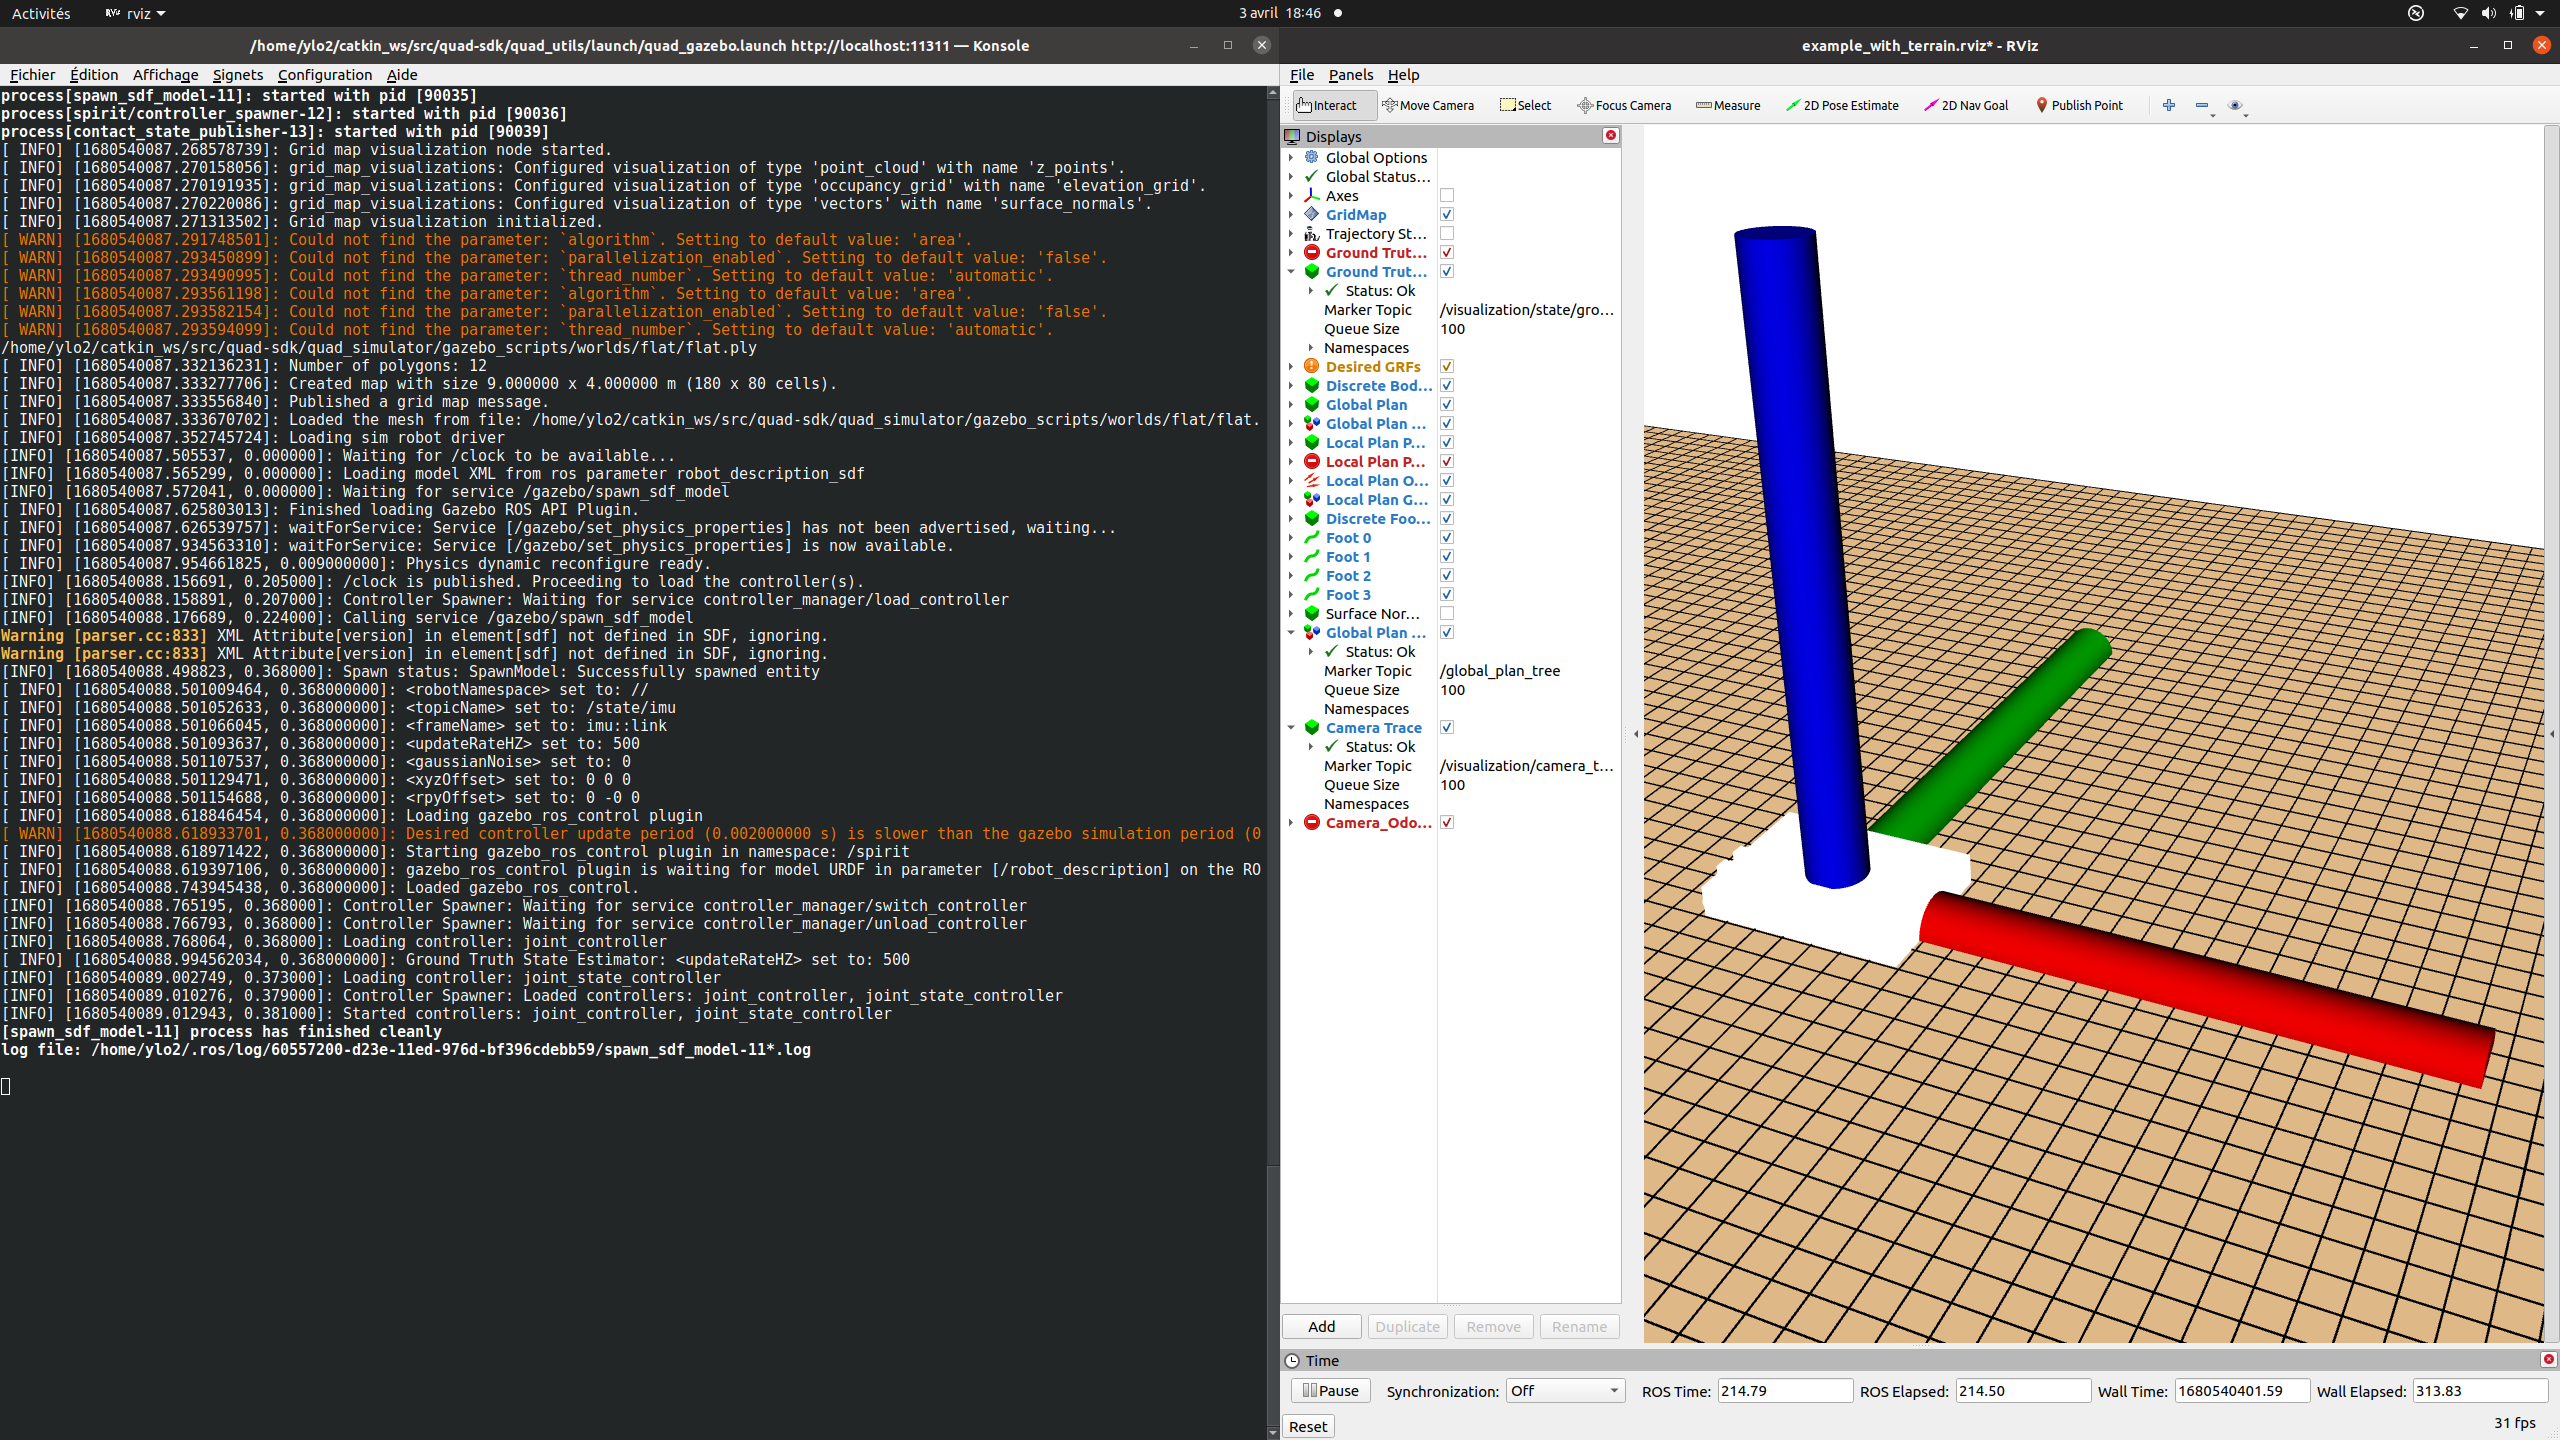Click the Add display button
This screenshot has width=2560, height=1440.
click(x=1321, y=1326)
